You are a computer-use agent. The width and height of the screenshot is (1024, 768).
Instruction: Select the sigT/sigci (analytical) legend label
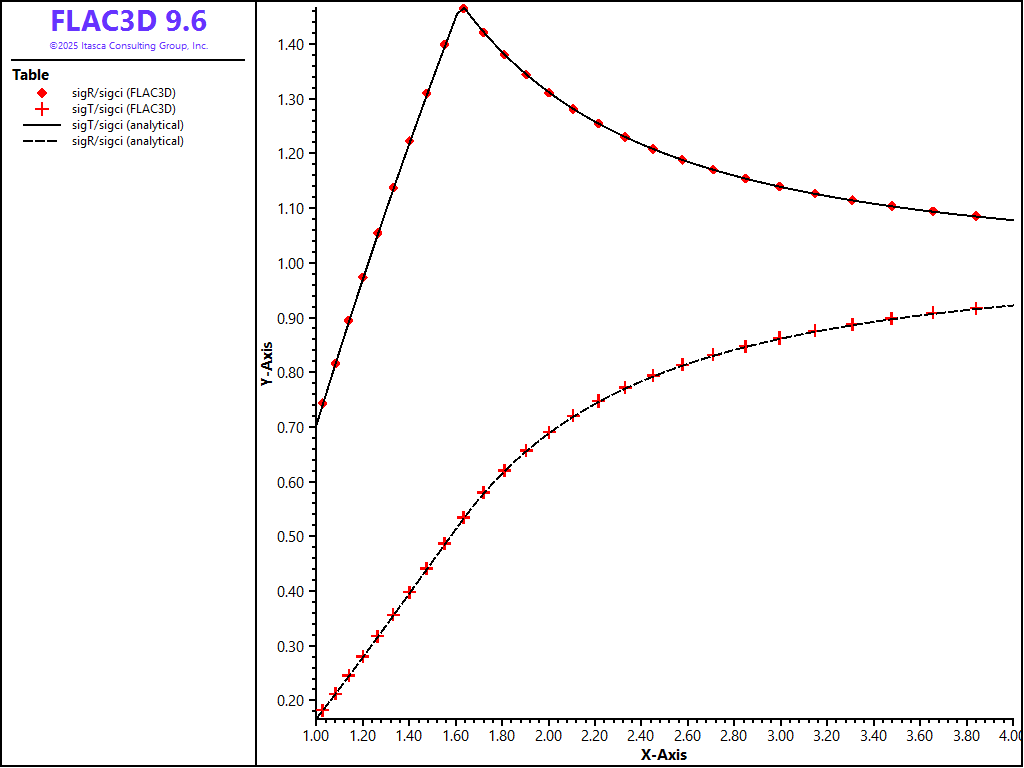click(127, 125)
